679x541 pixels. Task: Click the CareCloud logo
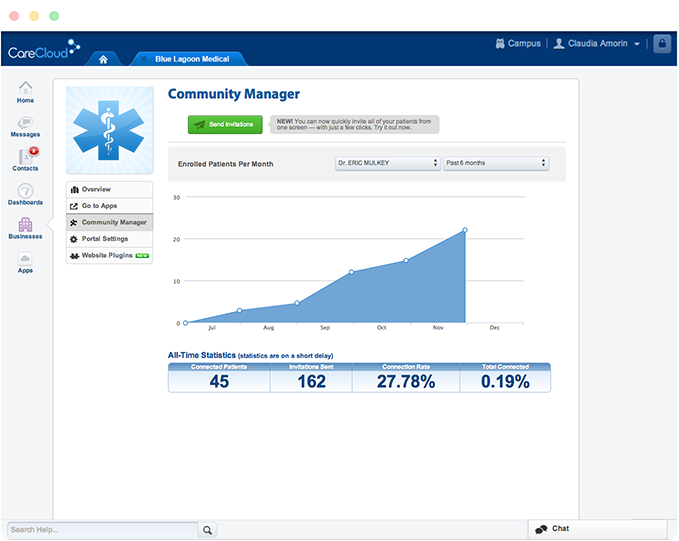44,50
